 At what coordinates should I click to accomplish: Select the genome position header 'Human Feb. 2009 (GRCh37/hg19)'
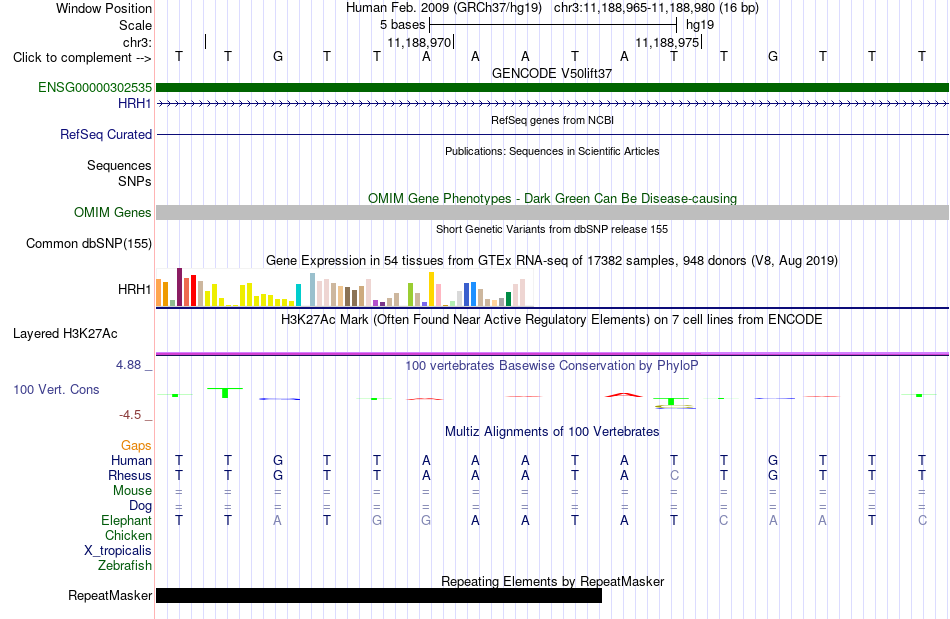click(446, 8)
